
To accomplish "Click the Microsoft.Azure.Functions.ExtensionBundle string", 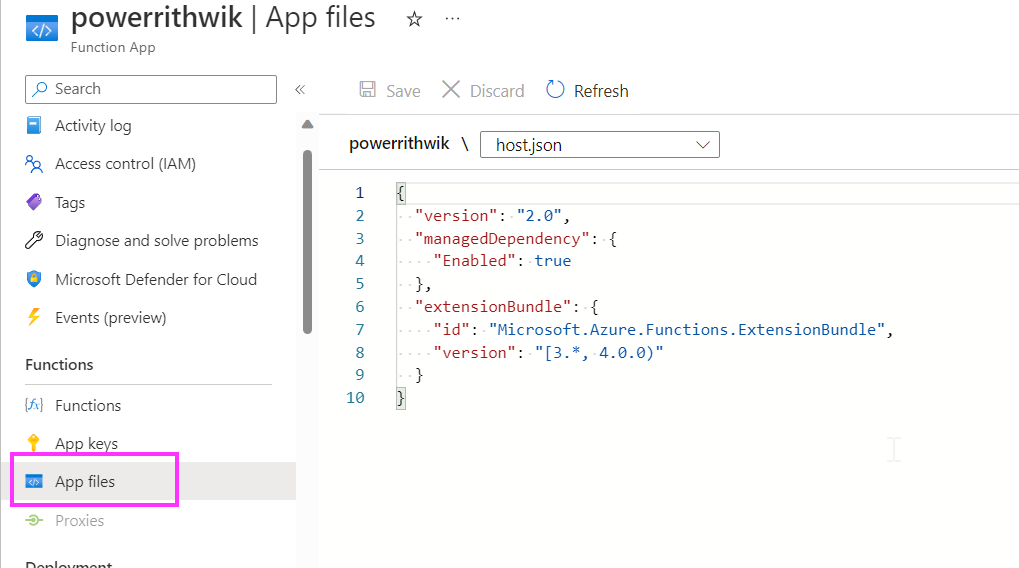I will point(687,329).
